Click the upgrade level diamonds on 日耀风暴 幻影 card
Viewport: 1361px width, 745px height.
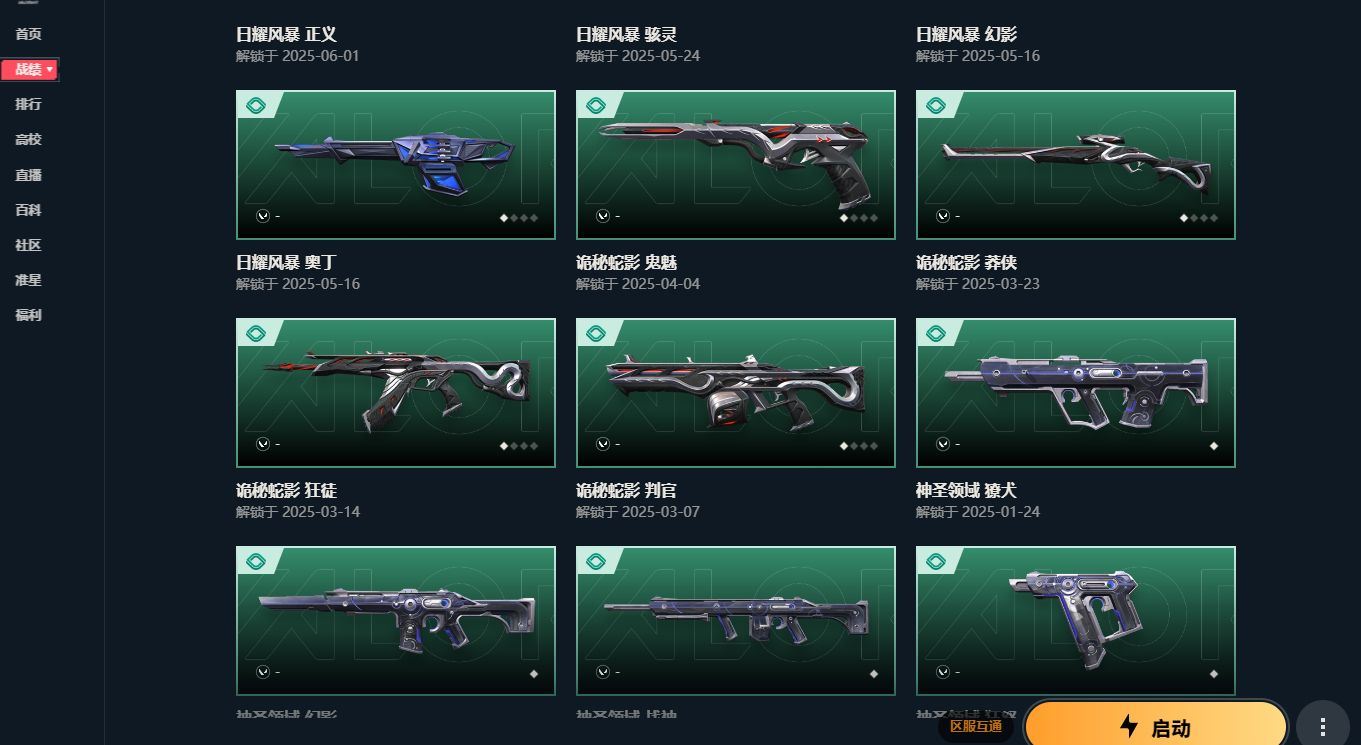(x=1199, y=218)
